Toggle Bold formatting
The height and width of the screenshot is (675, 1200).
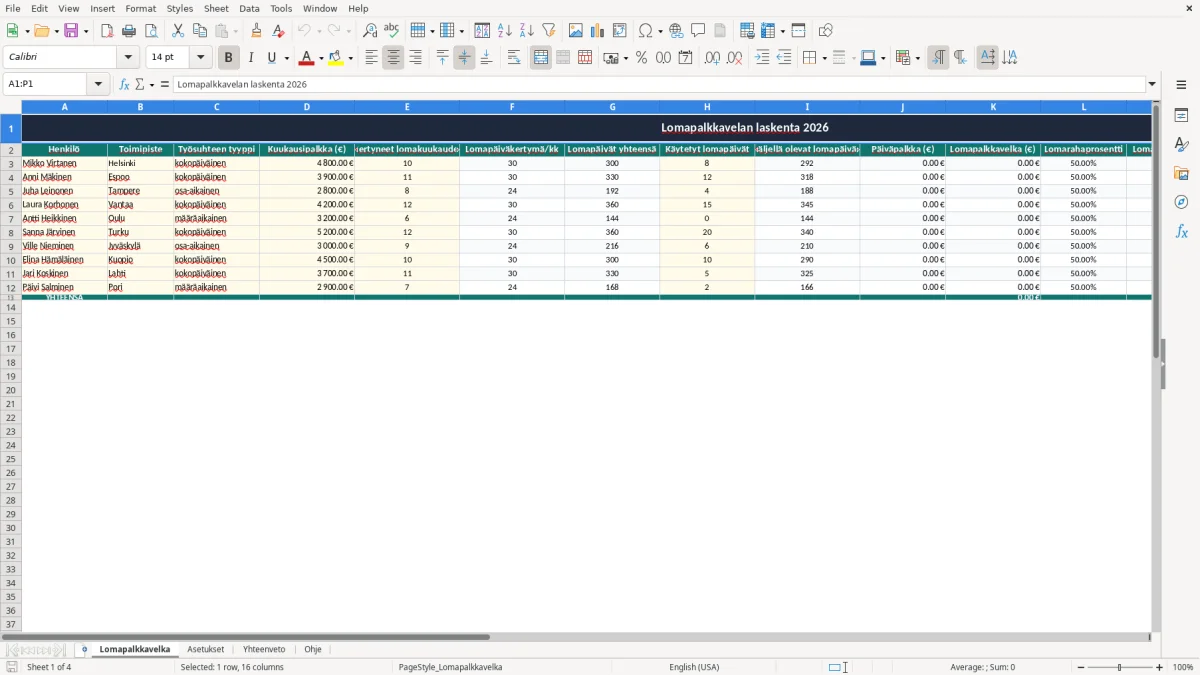229,58
